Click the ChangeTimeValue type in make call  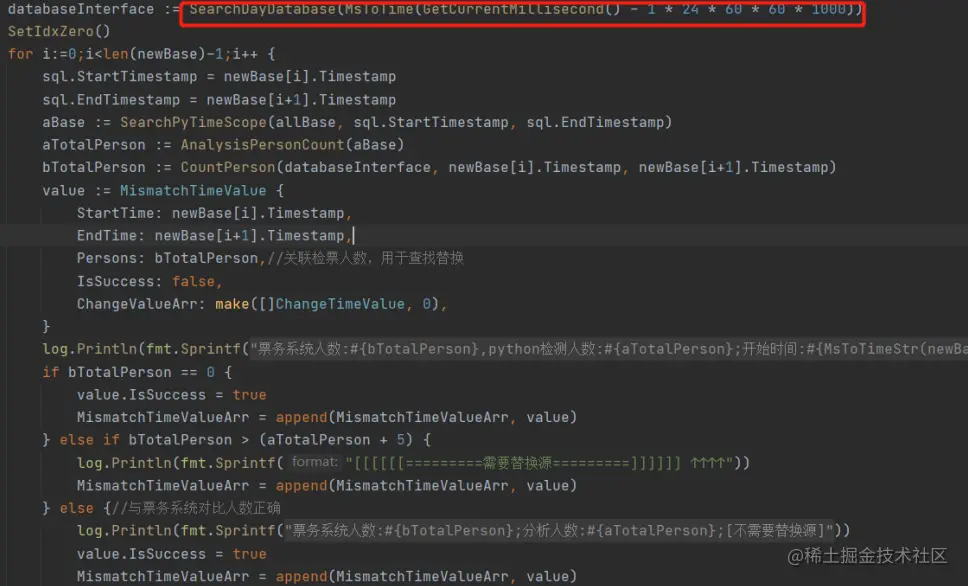tap(340, 304)
